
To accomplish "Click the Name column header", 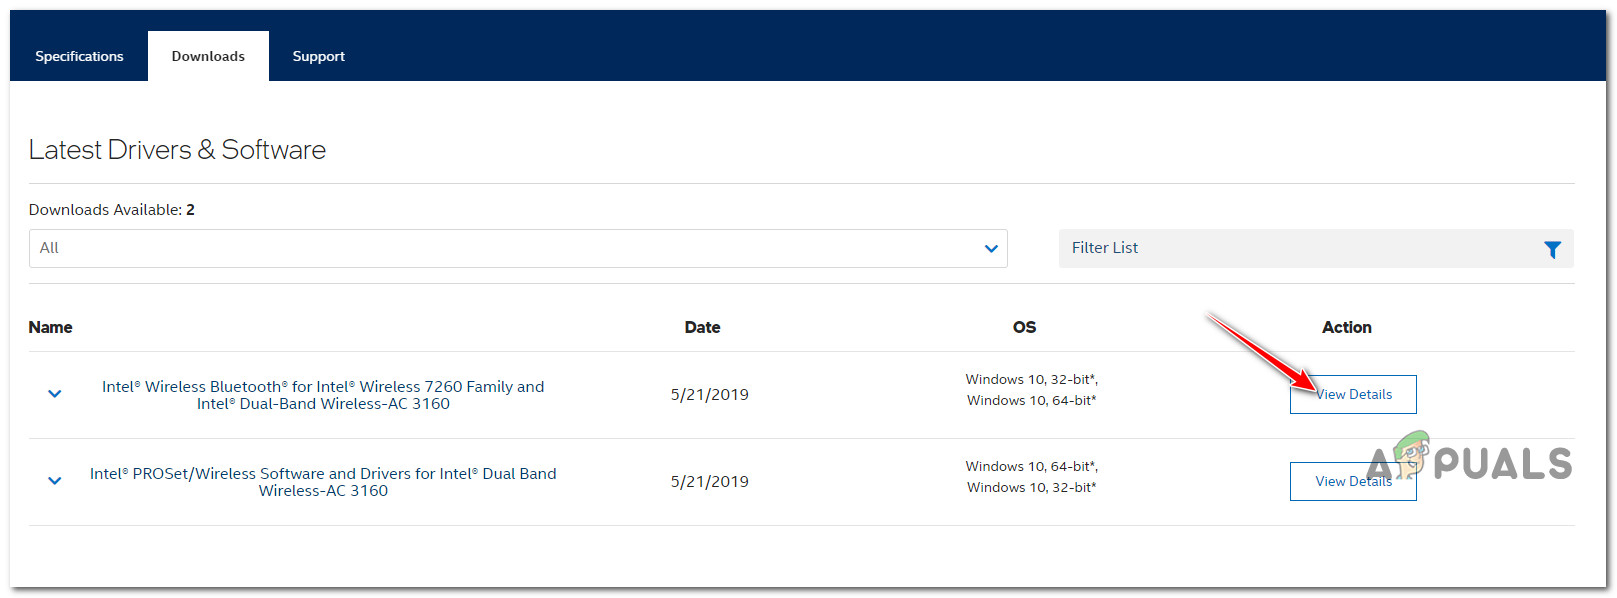I will click(50, 327).
